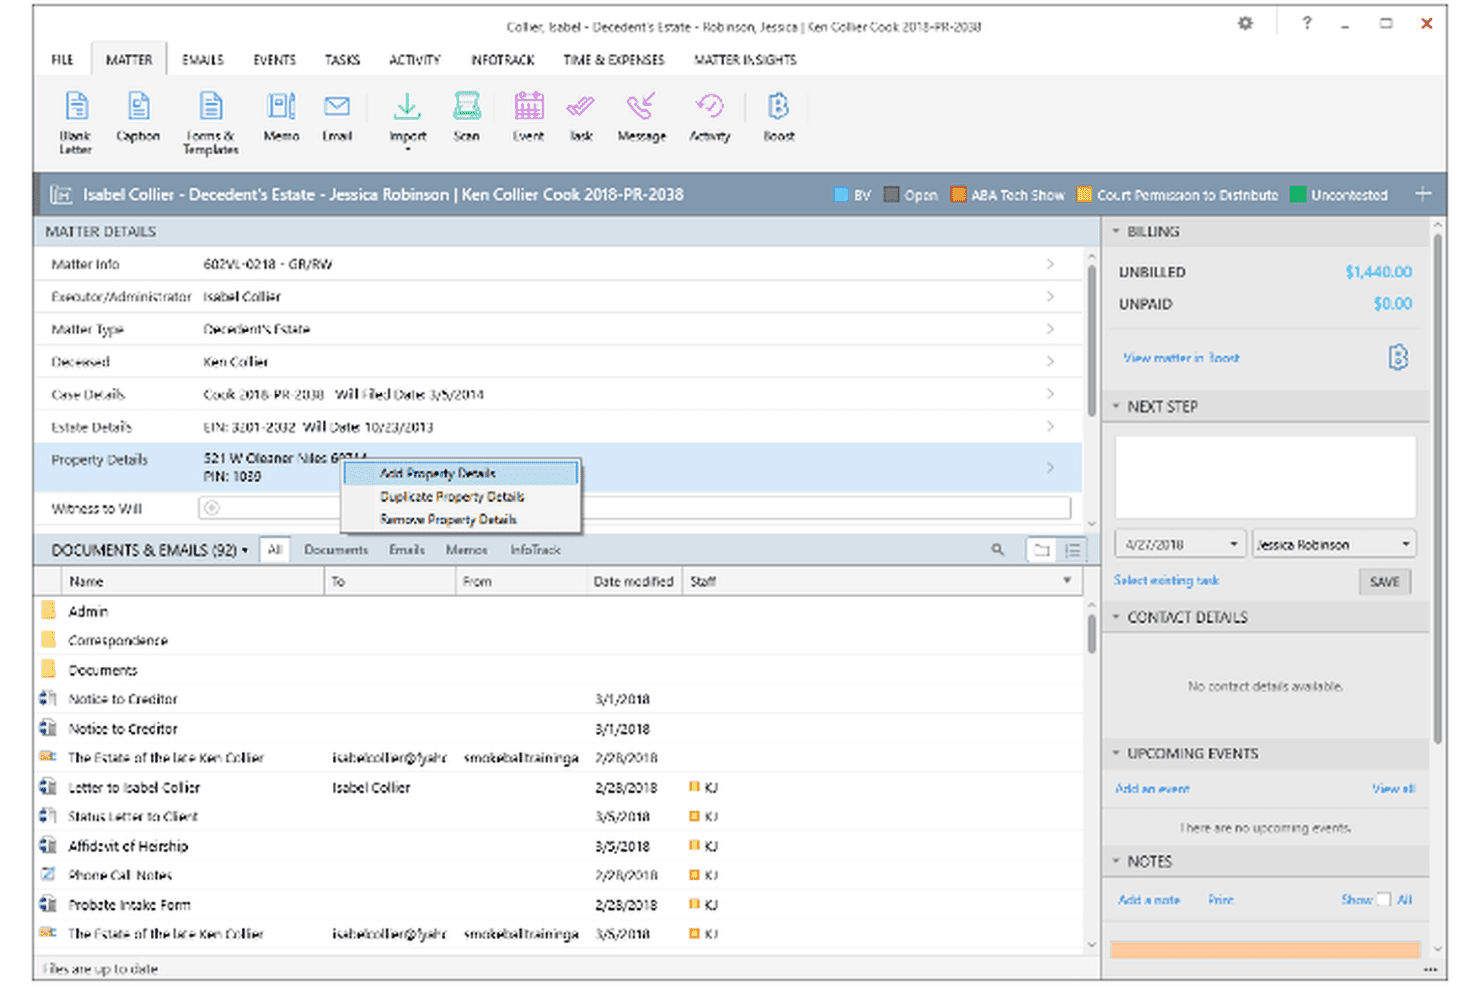Open the Activity ribbon tool
Image resolution: width=1480 pixels, height=987 pixels.
(710, 117)
